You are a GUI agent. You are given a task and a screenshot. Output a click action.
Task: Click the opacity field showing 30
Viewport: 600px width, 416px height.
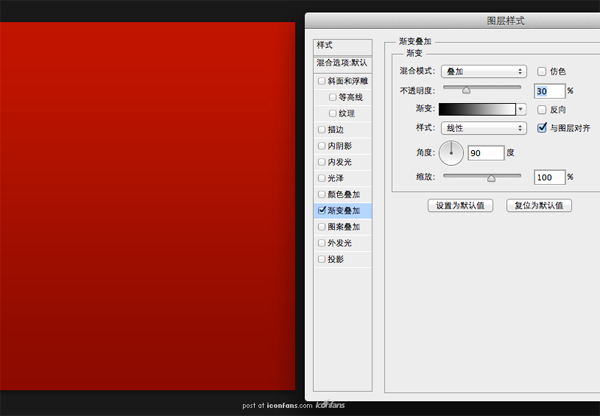pos(549,91)
